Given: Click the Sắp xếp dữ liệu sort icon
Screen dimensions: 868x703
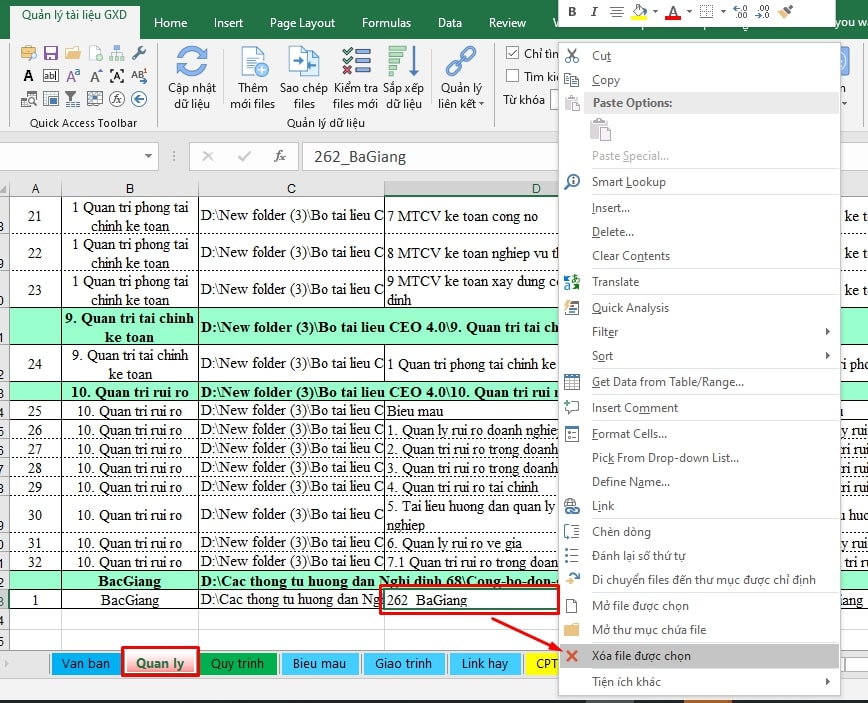Looking at the screenshot, I should tap(404, 63).
